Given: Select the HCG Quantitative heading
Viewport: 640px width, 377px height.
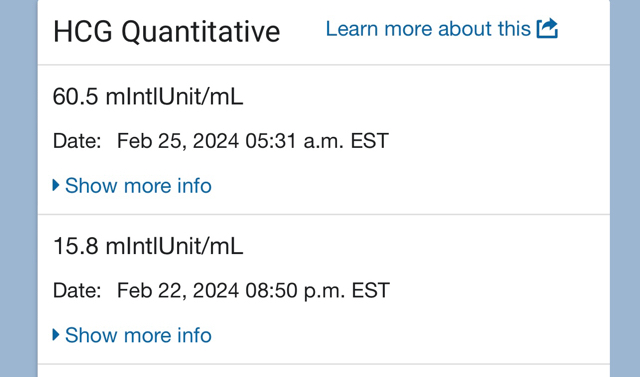Looking at the screenshot, I should 167,32.
